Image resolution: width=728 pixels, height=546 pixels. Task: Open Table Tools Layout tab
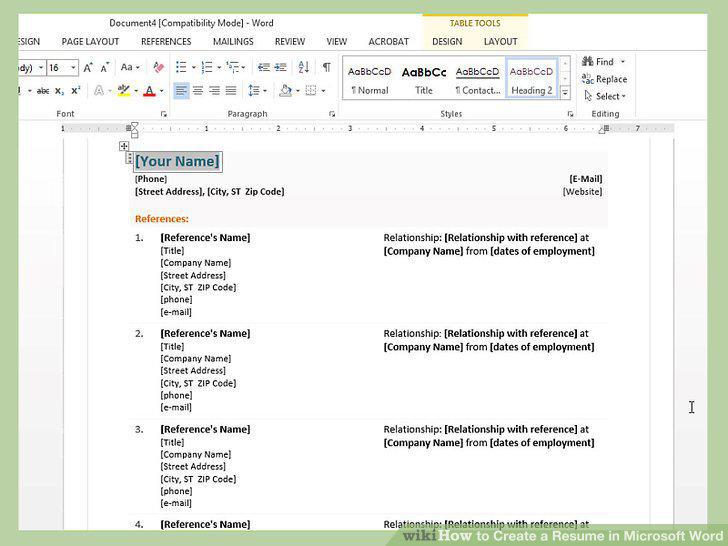(500, 41)
